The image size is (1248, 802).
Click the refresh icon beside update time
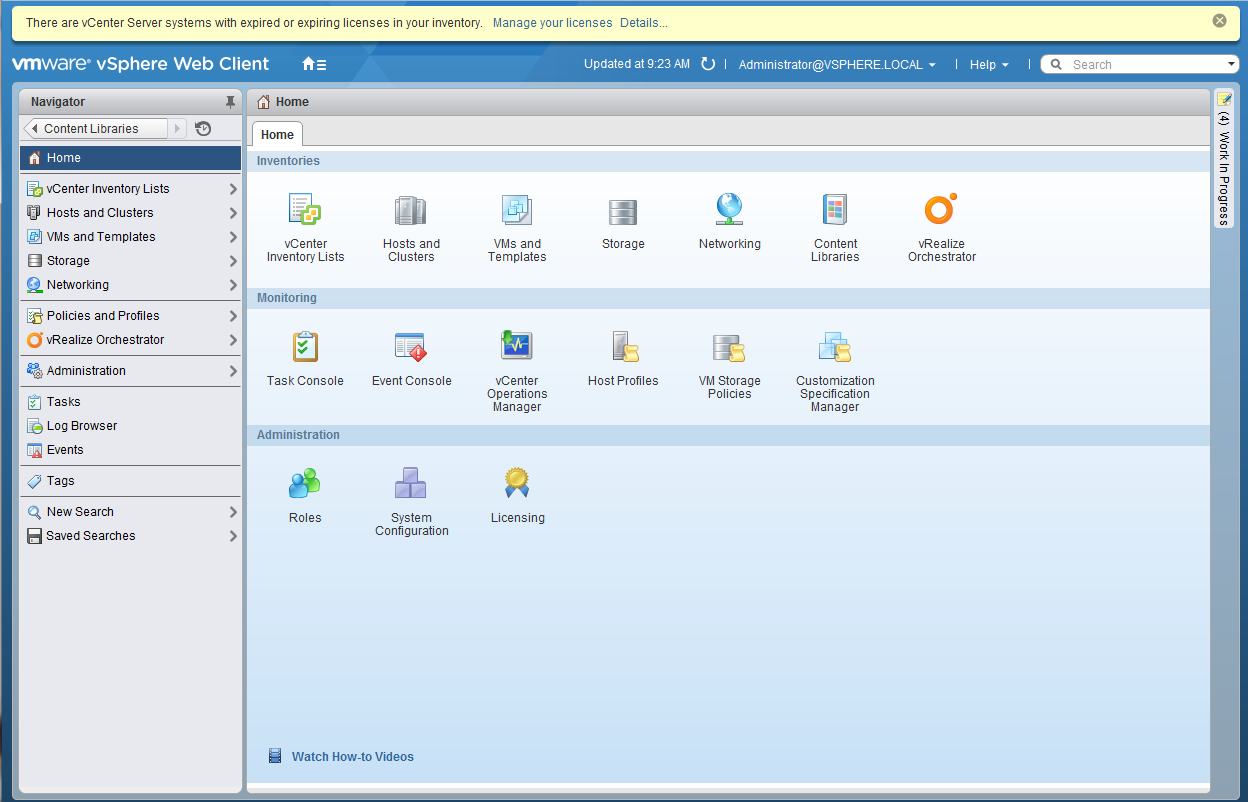pyautogui.click(x=708, y=64)
